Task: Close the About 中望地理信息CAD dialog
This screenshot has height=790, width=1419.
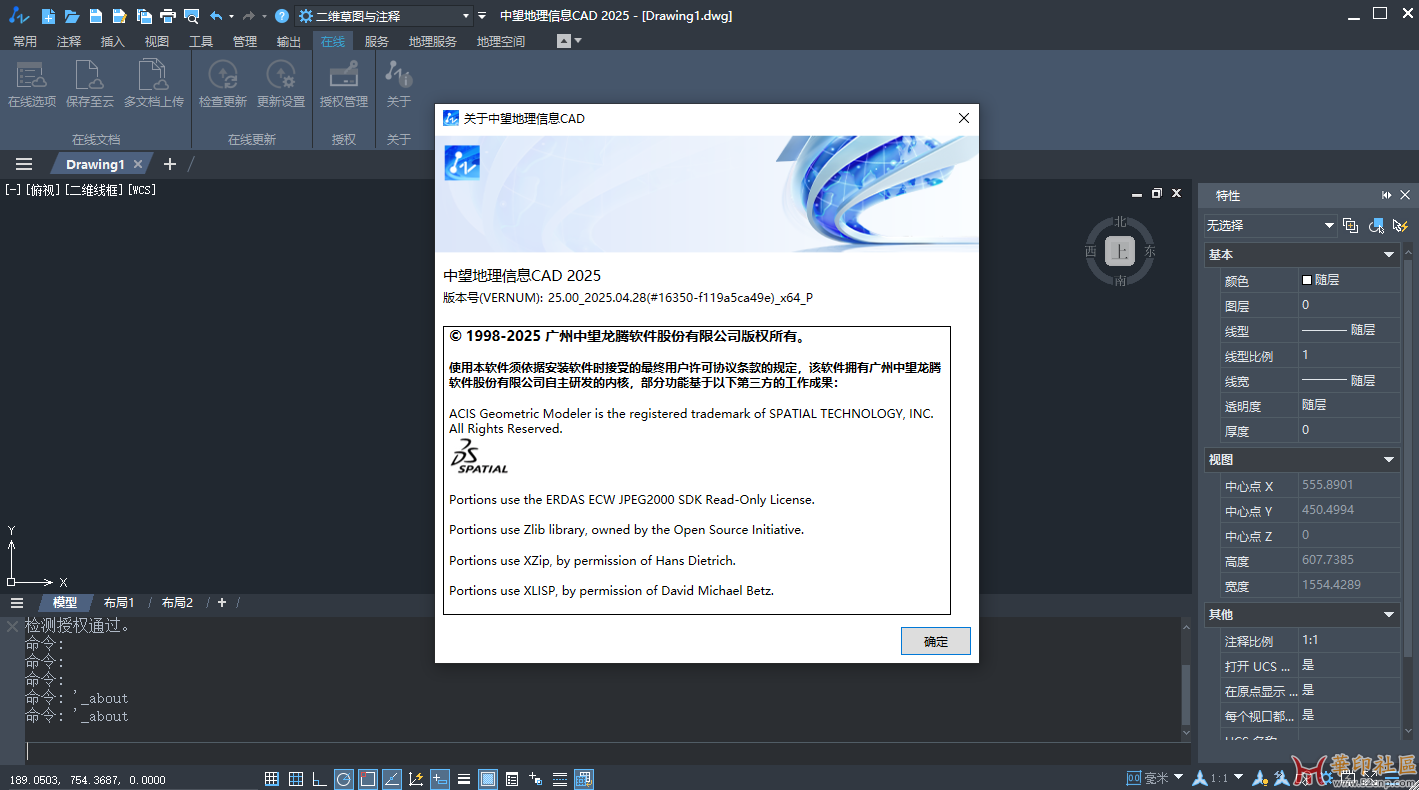Action: [964, 118]
